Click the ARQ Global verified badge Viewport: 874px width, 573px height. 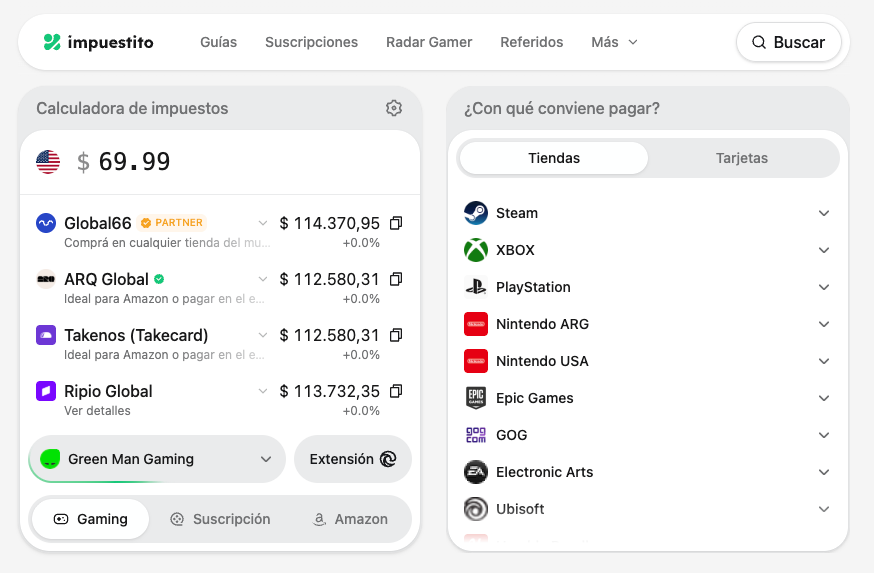(x=159, y=279)
